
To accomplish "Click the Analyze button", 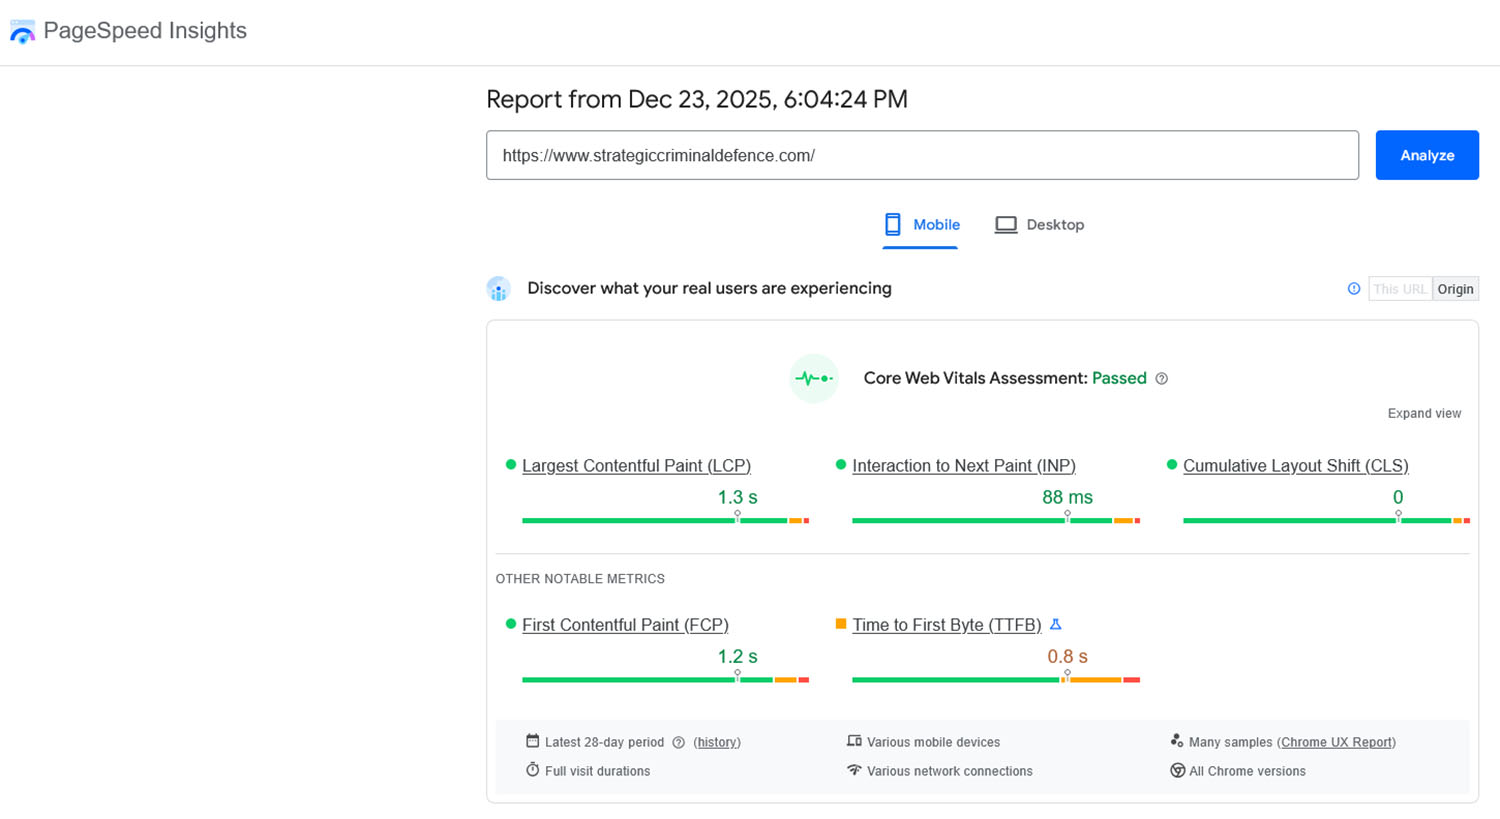I will pyautogui.click(x=1427, y=155).
